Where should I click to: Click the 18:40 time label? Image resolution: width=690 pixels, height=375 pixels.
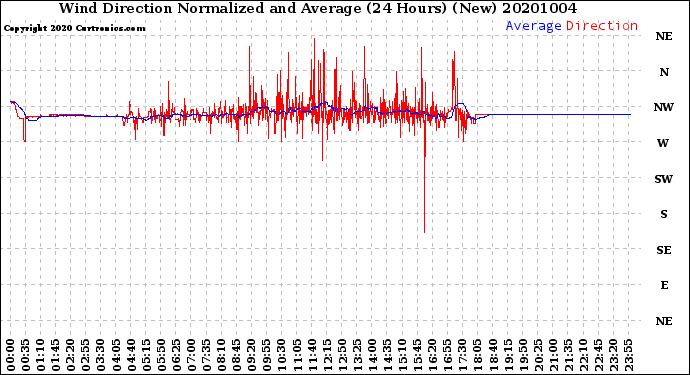pyautogui.click(x=493, y=355)
